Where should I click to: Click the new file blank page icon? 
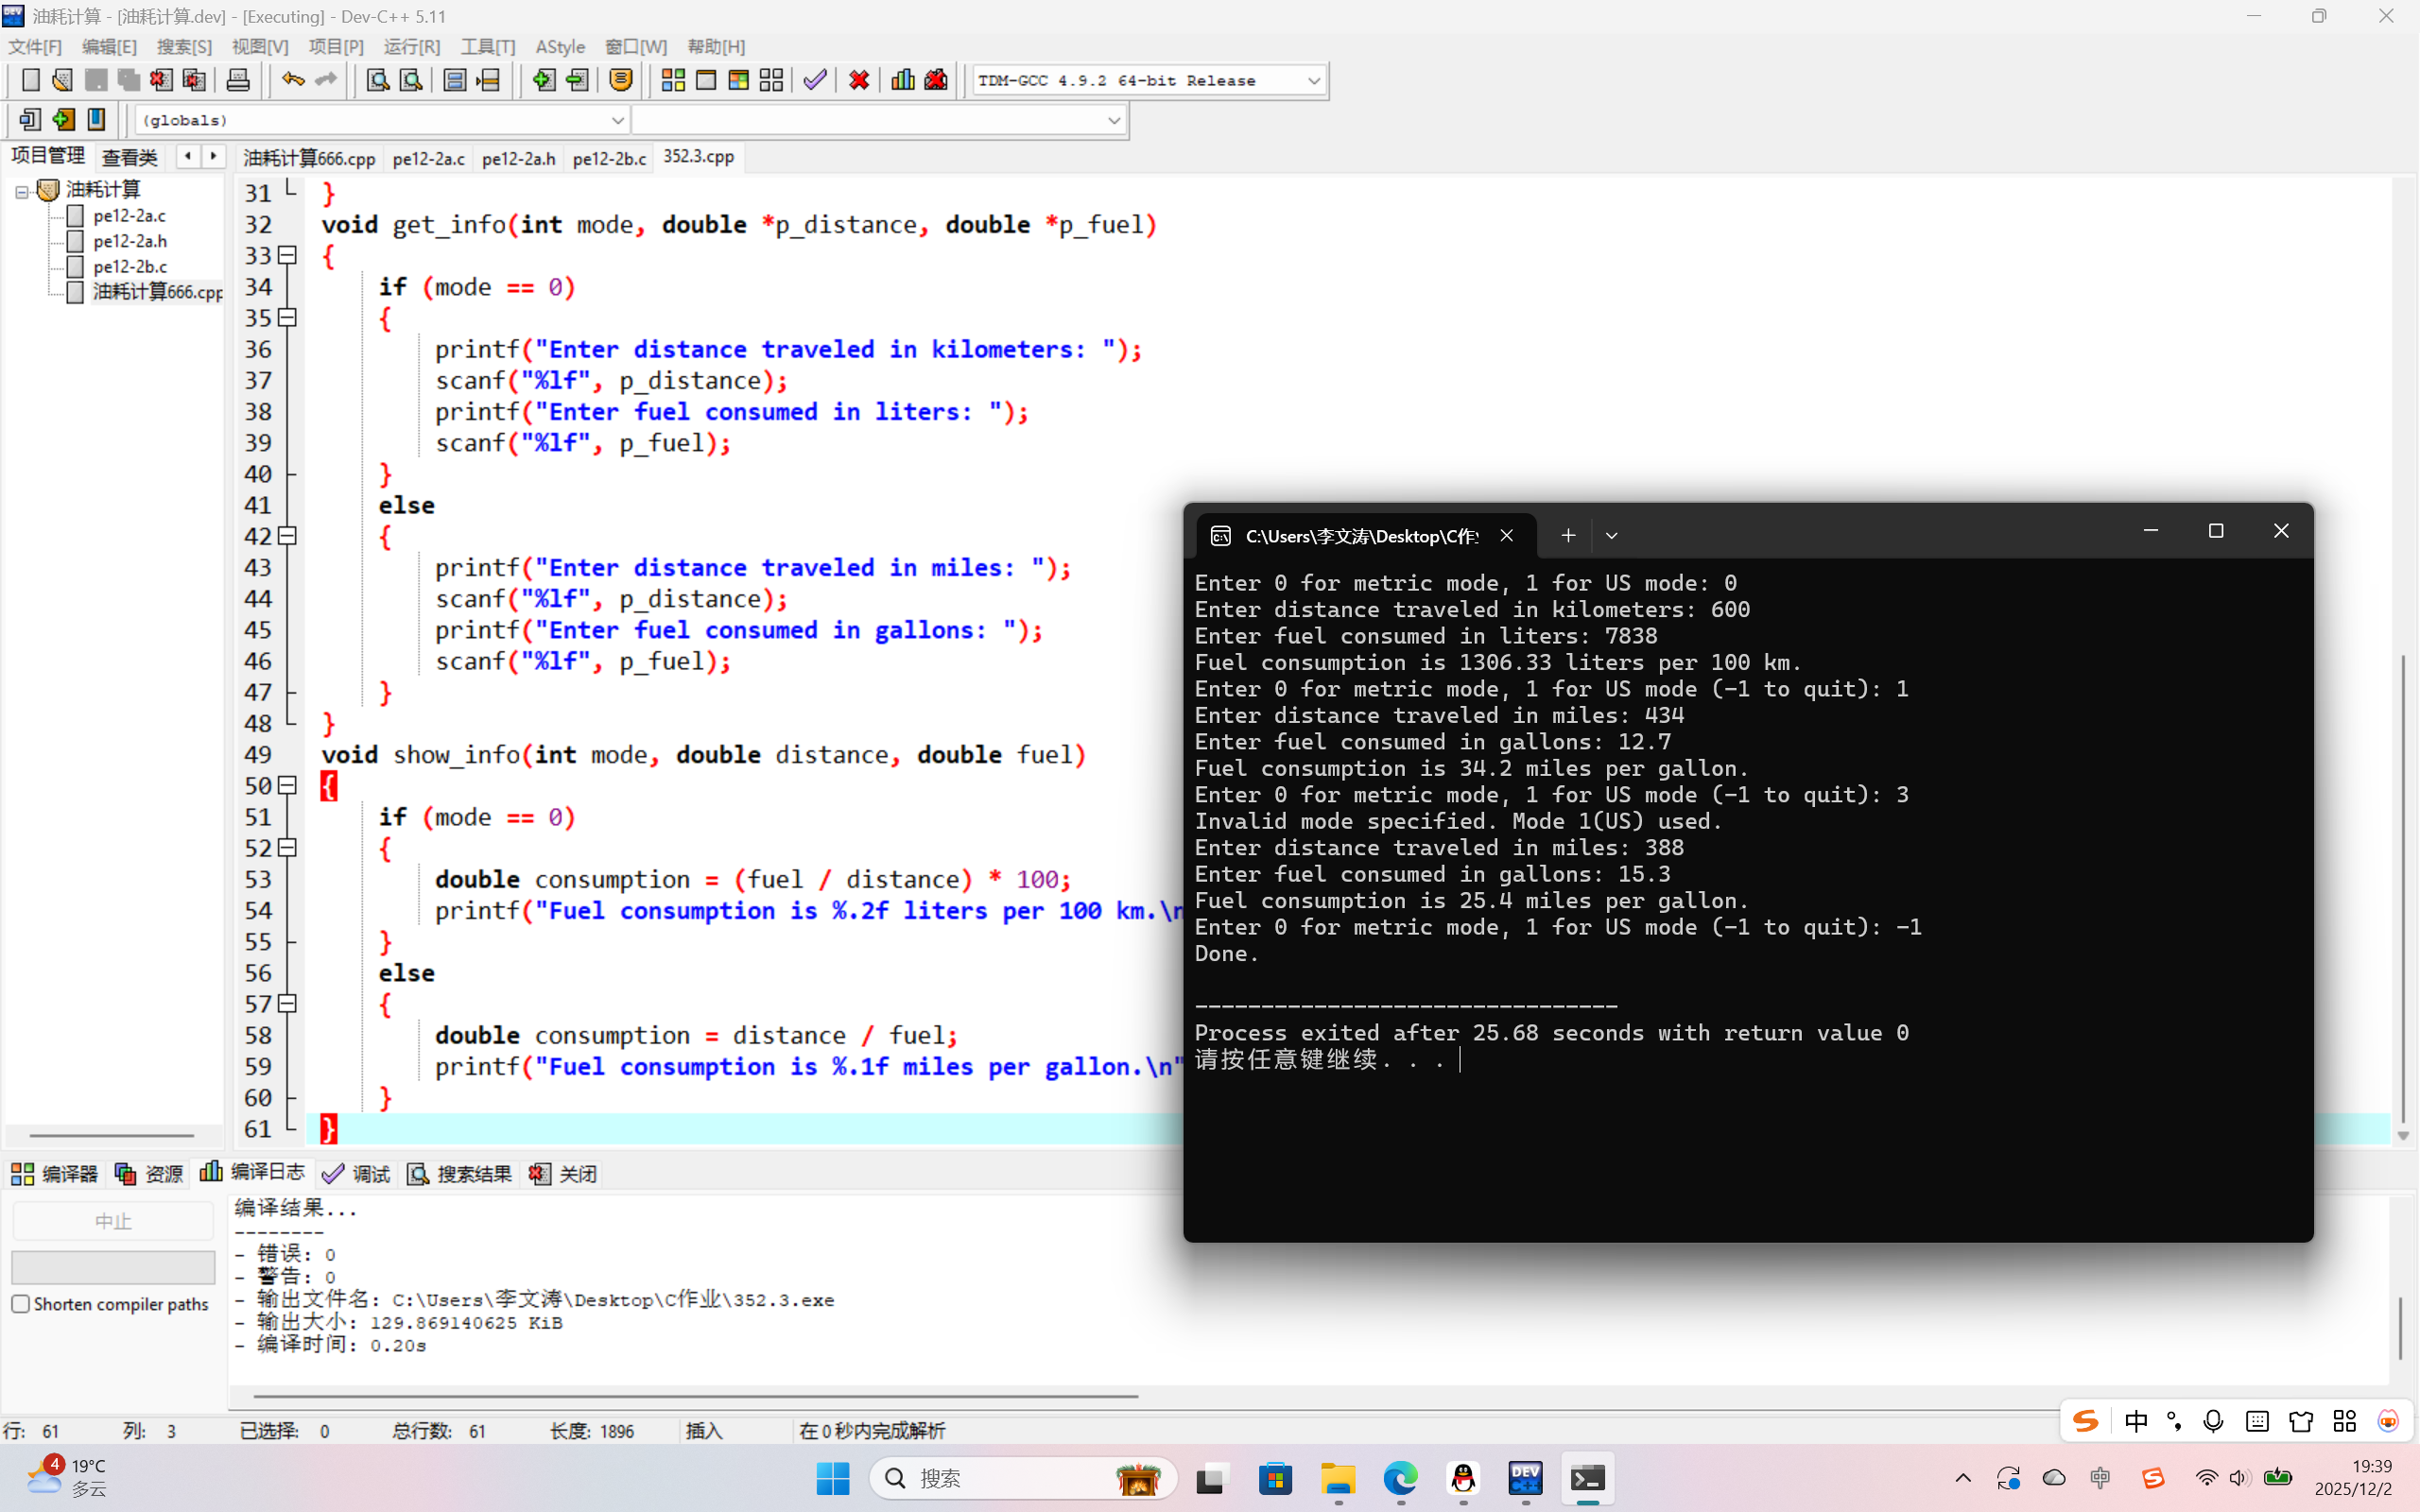30,80
